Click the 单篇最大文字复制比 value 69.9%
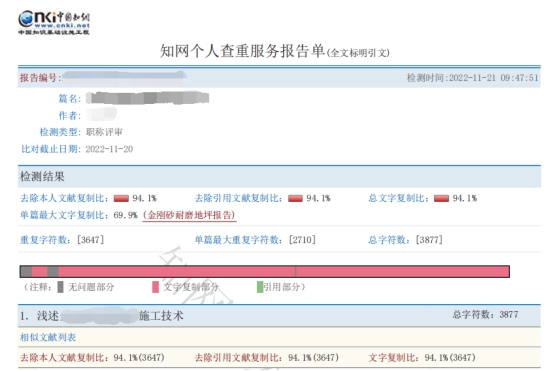 click(125, 215)
